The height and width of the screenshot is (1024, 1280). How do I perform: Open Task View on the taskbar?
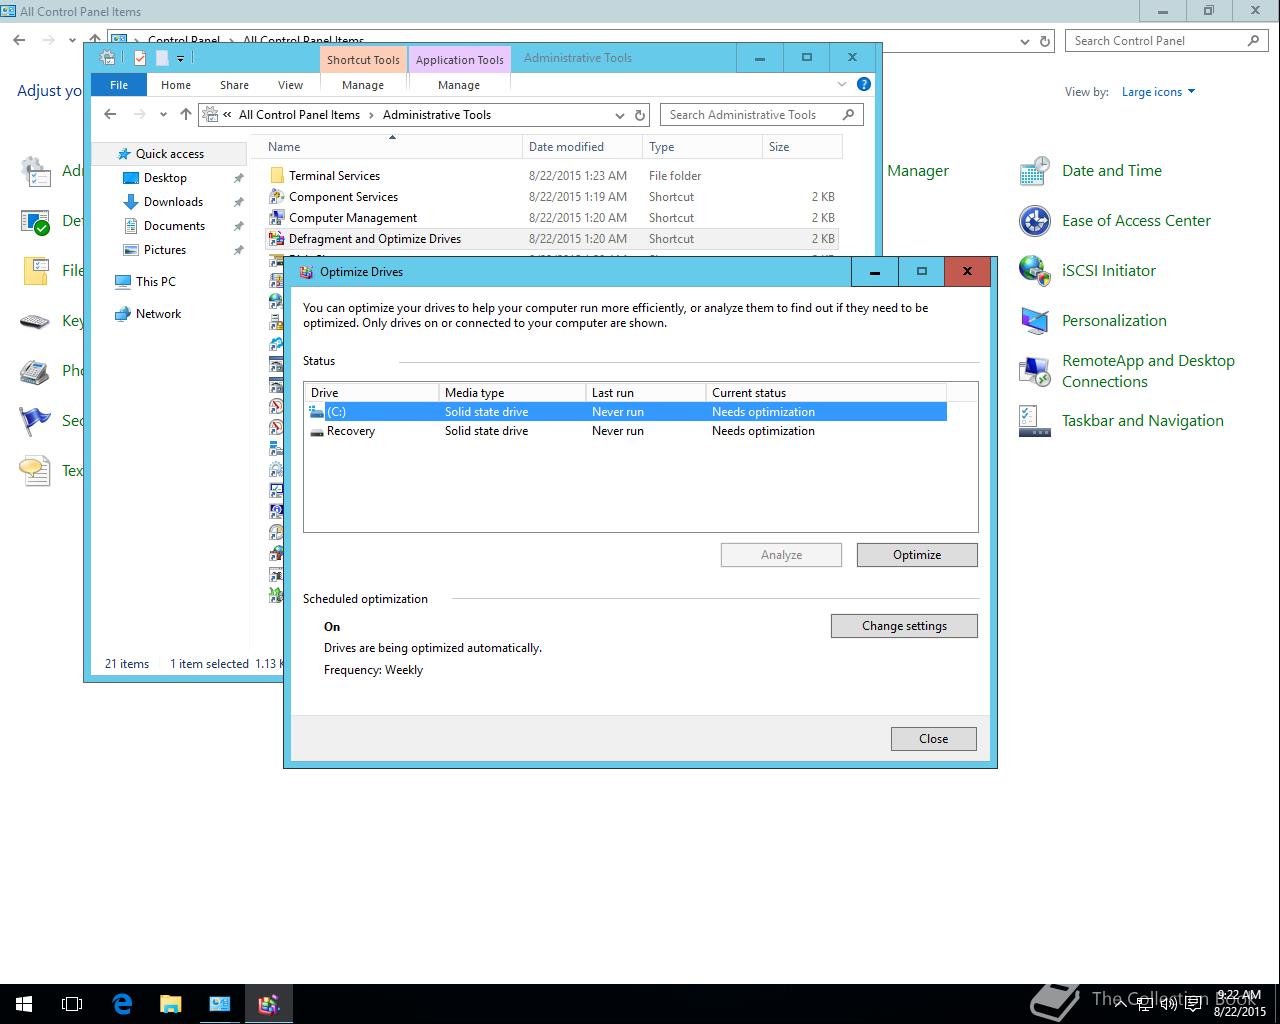click(x=72, y=1004)
